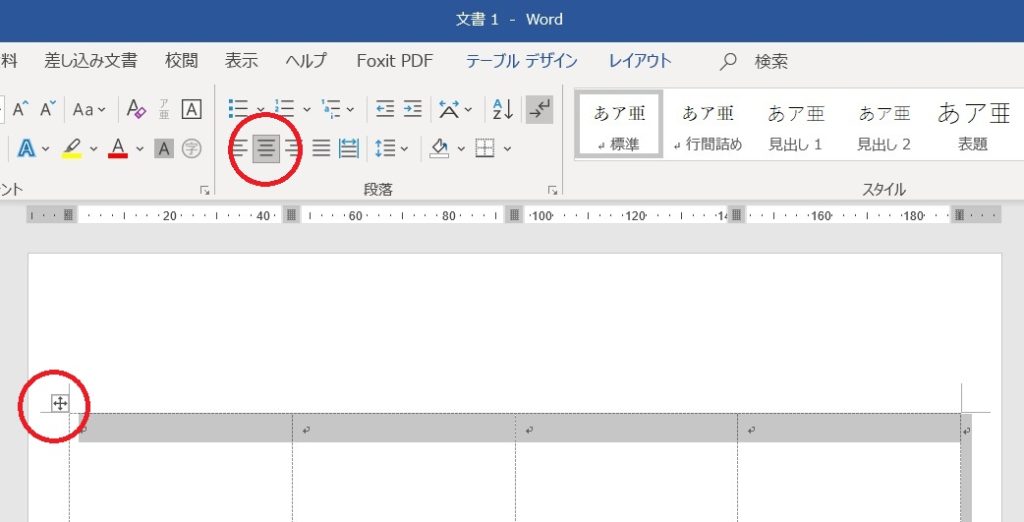Switch to the レイアウト tab

[640, 61]
